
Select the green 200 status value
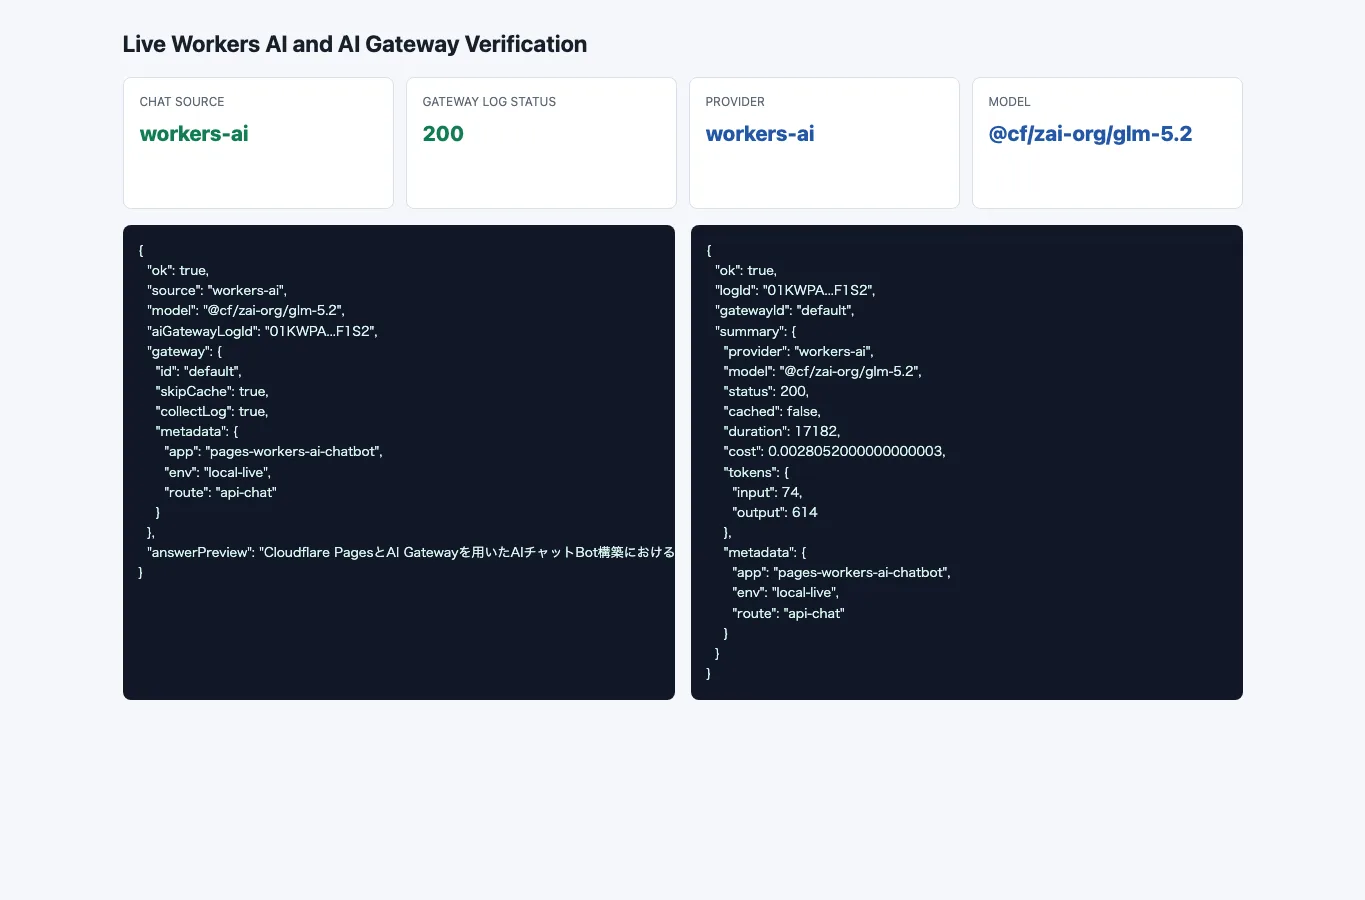tap(443, 134)
